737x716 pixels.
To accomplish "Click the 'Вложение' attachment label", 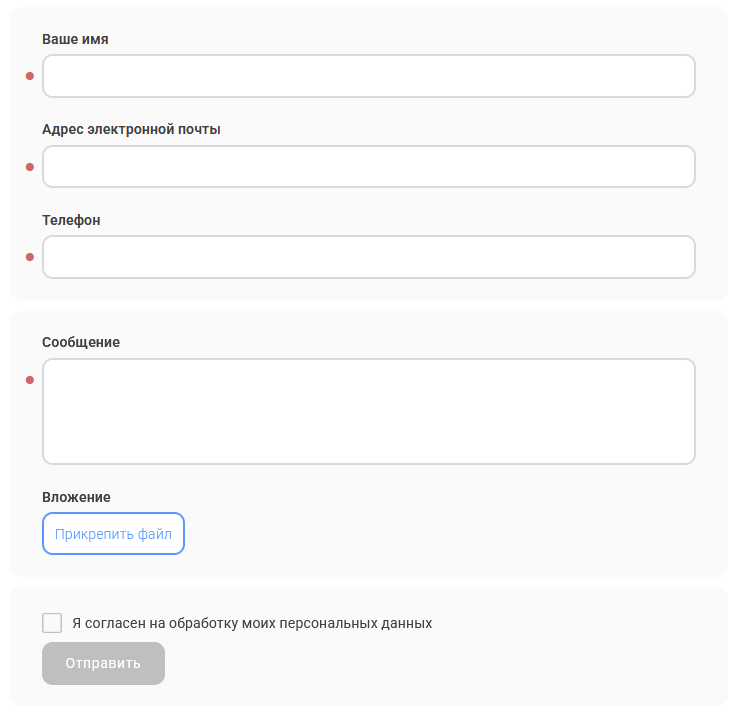I will click(x=76, y=497).
